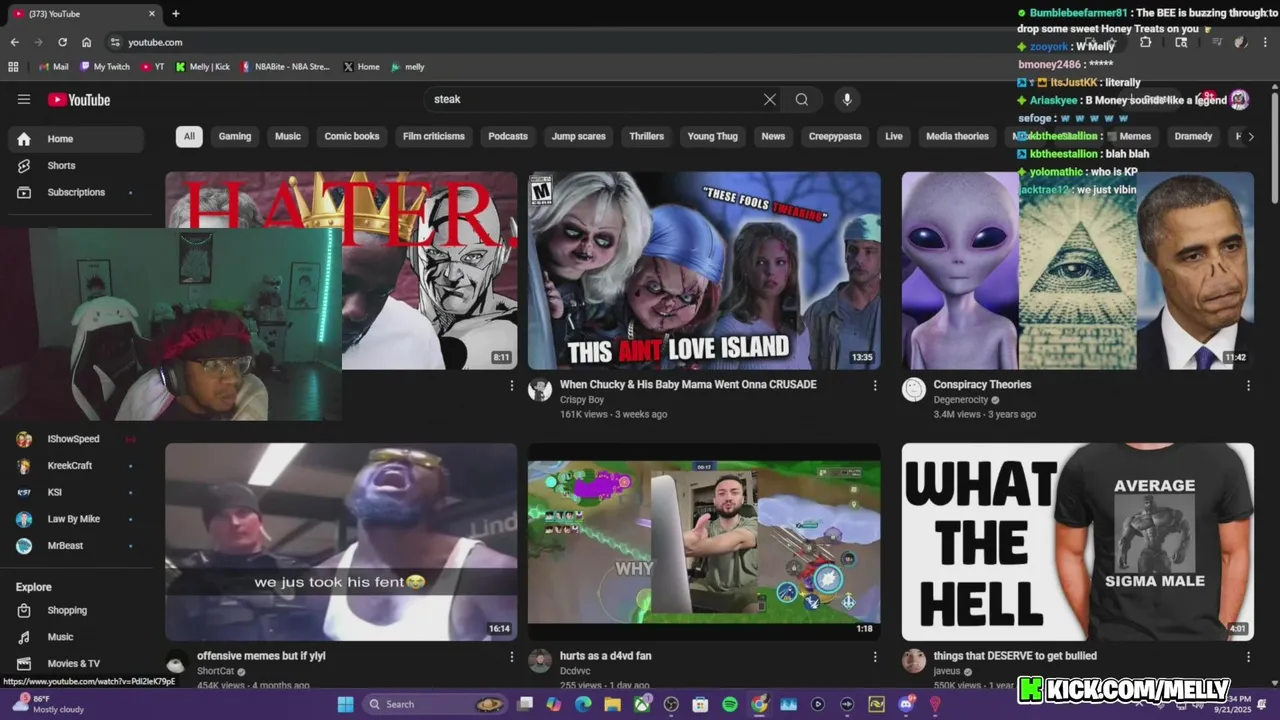This screenshot has width=1280, height=720.
Task: Open Subscriptions in sidebar
Action: click(76, 192)
